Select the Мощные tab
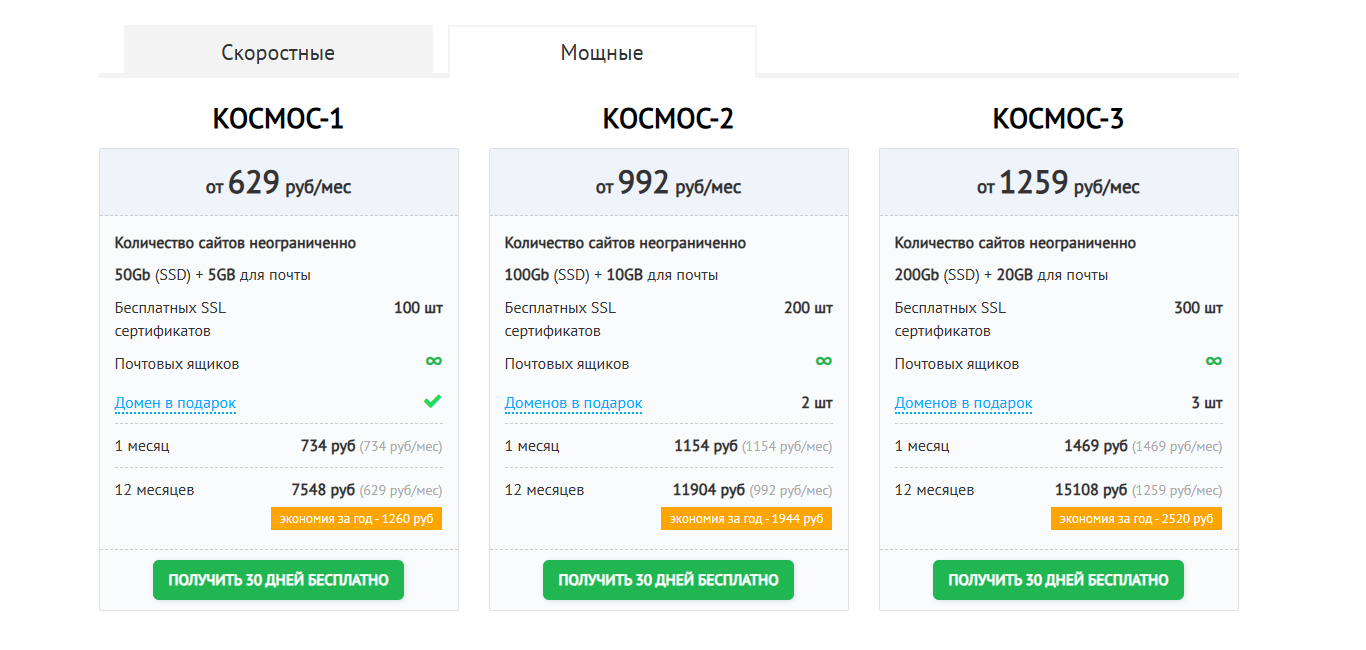The height and width of the screenshot is (650, 1366). [602, 52]
